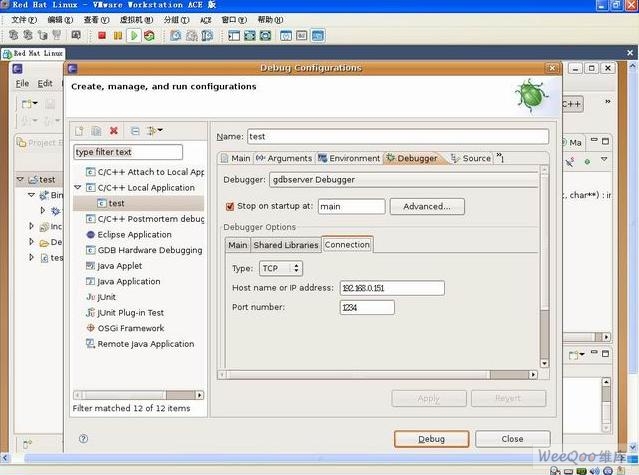Viewport: 639px width, 475px height.
Task: Select C/C++ Attach to Local Application item
Action: pyautogui.click(x=145, y=172)
